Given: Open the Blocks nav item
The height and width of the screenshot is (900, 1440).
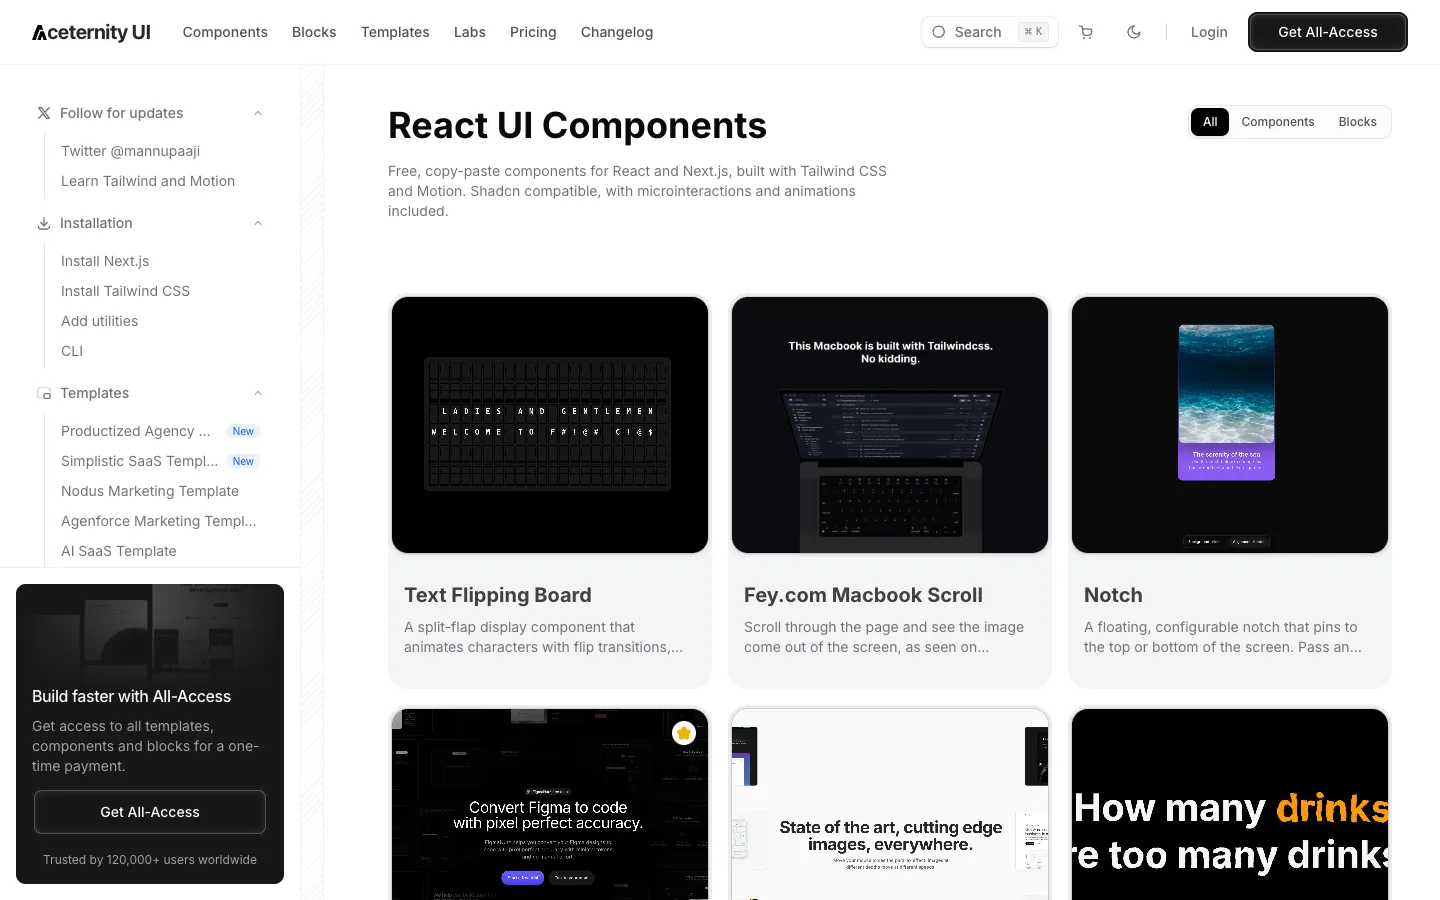Looking at the screenshot, I should [x=314, y=32].
